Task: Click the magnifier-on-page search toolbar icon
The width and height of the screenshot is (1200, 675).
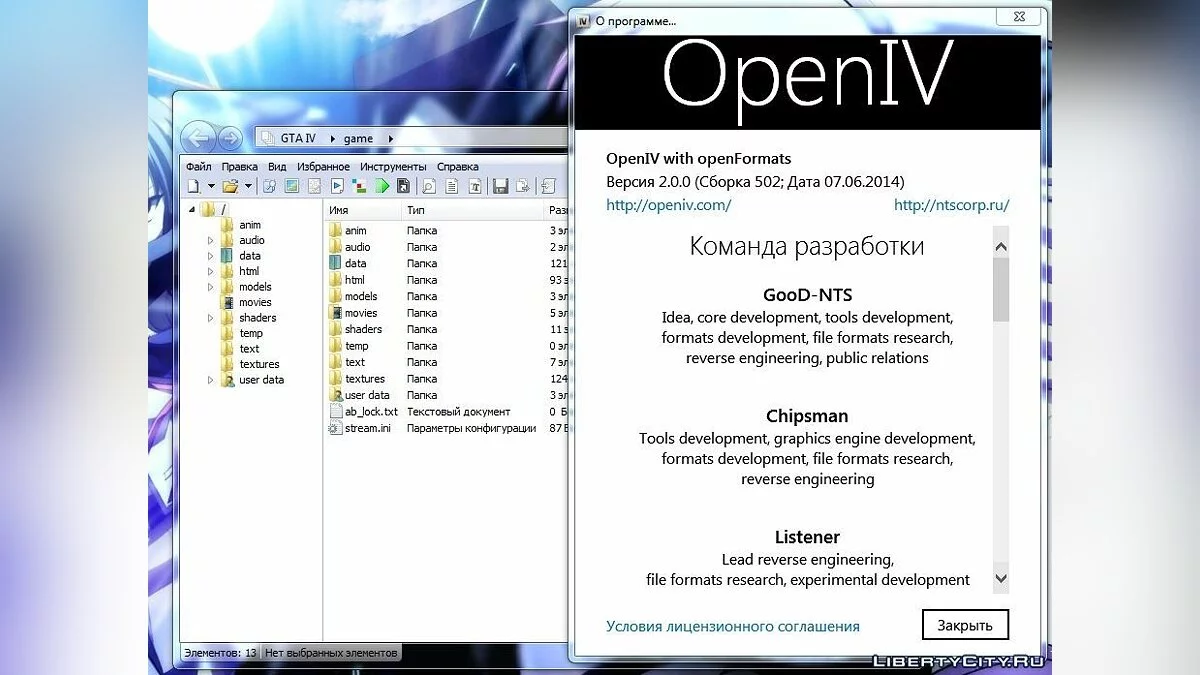Action: pyautogui.click(x=428, y=186)
